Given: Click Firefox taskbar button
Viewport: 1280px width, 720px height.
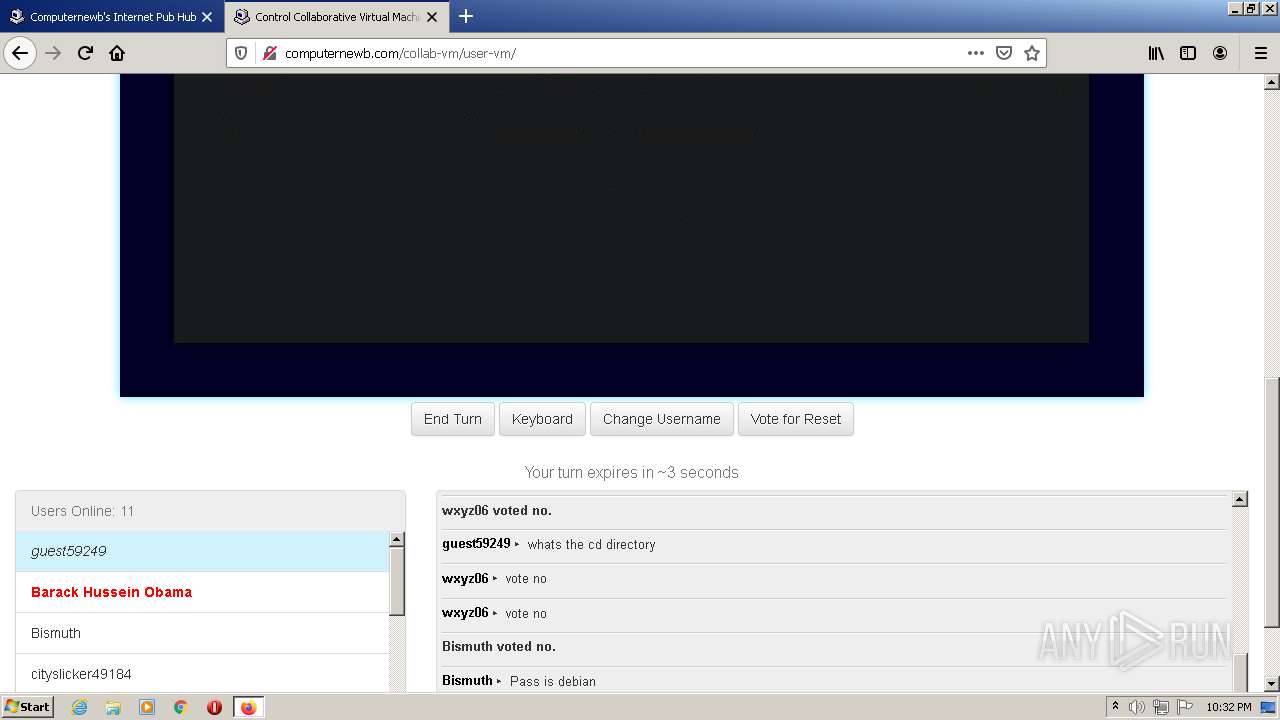Looking at the screenshot, I should 248,707.
